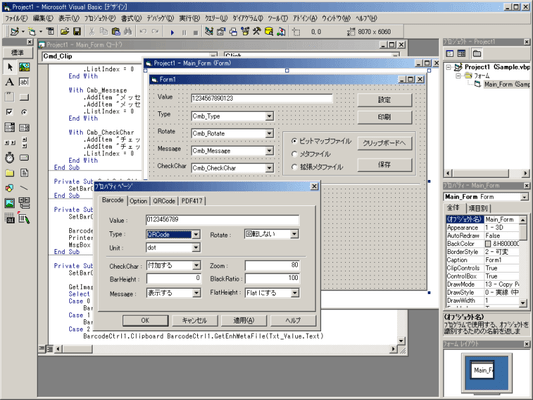The height and width of the screenshot is (400, 533).
Task: Open the 表示(V) menu
Action: pyautogui.click(x=69, y=18)
